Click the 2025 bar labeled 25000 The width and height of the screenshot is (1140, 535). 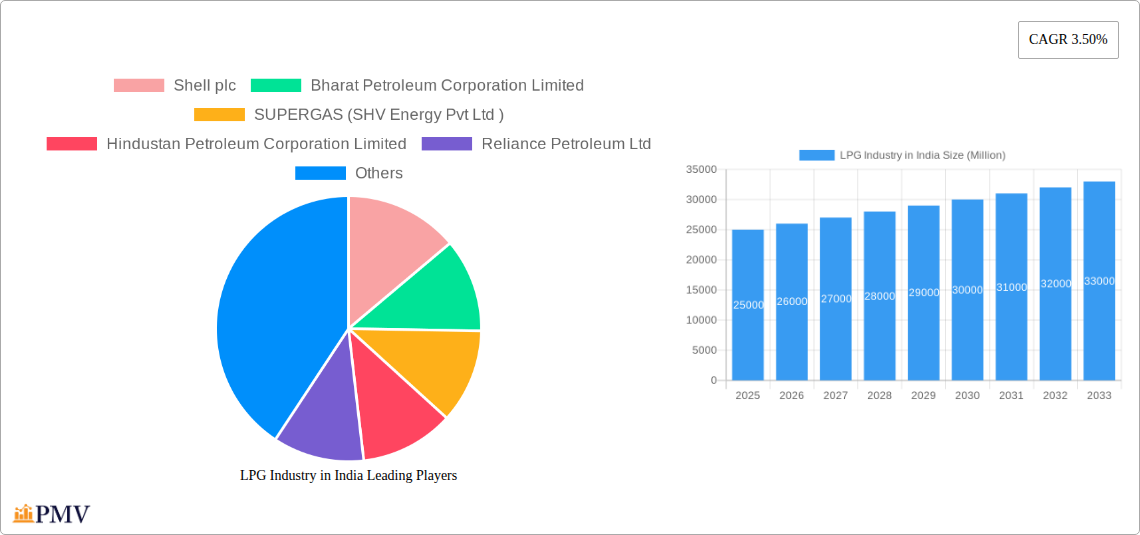(748, 305)
